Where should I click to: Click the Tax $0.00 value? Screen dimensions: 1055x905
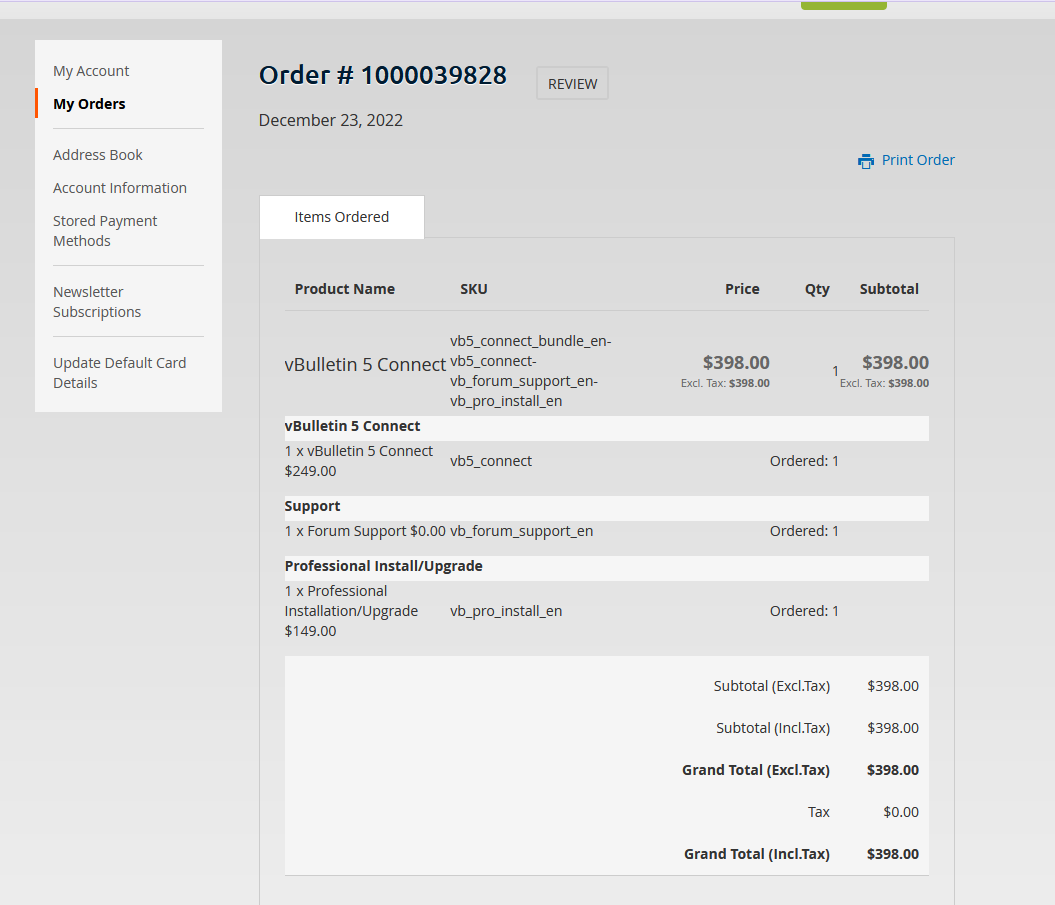(x=901, y=812)
